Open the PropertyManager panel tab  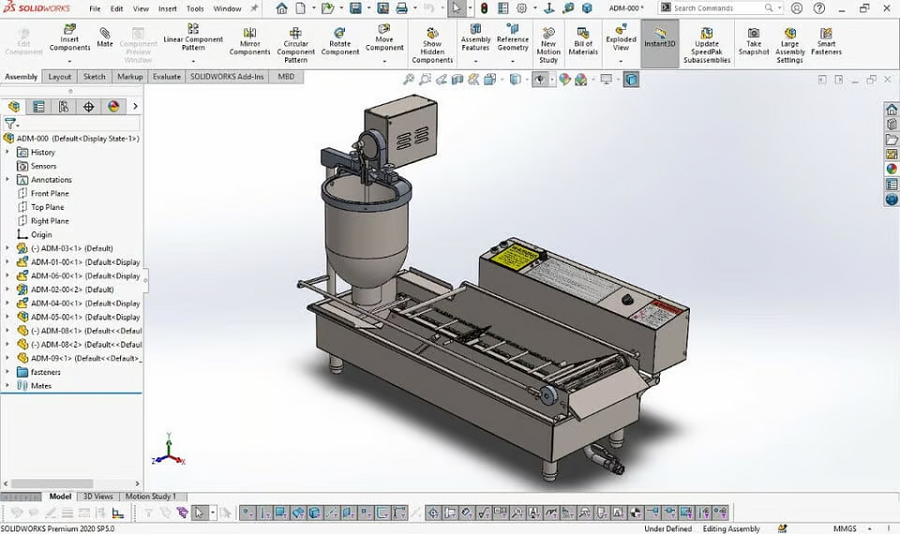pos(38,106)
